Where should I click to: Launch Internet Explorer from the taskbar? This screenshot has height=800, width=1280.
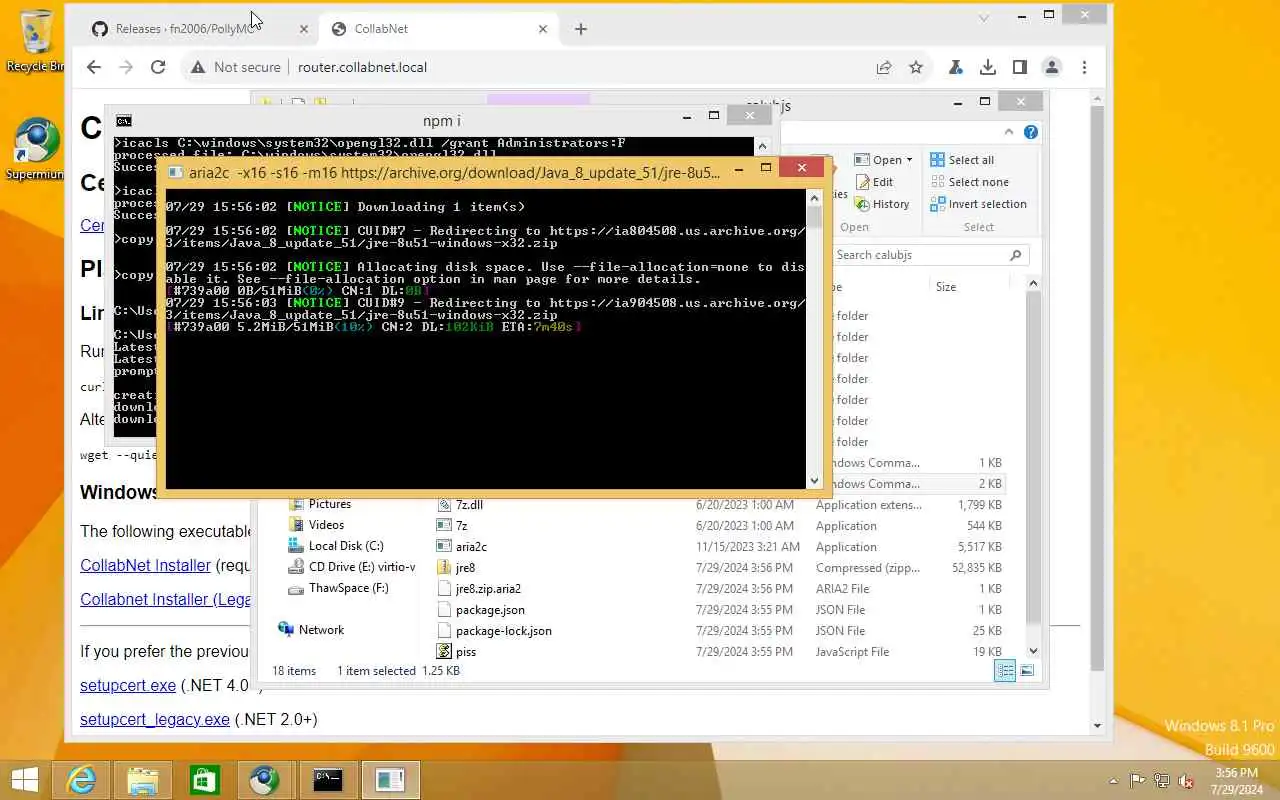tap(81, 779)
